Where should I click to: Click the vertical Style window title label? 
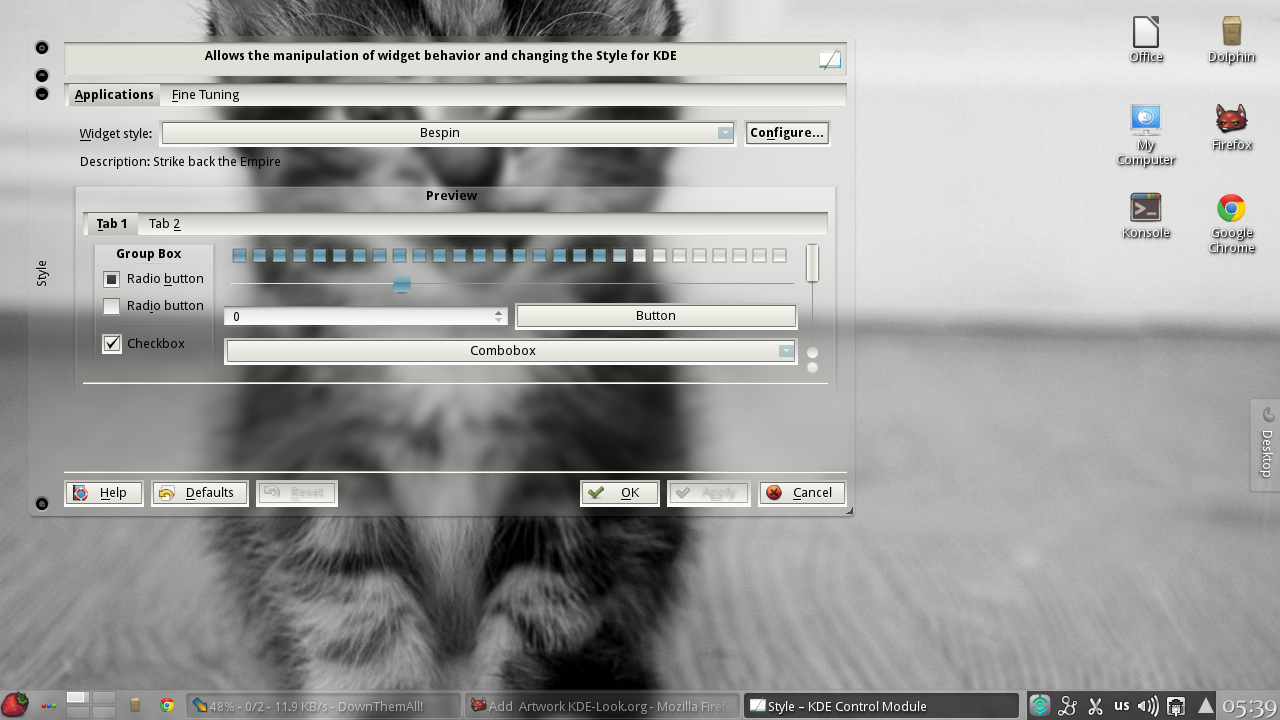[x=42, y=274]
